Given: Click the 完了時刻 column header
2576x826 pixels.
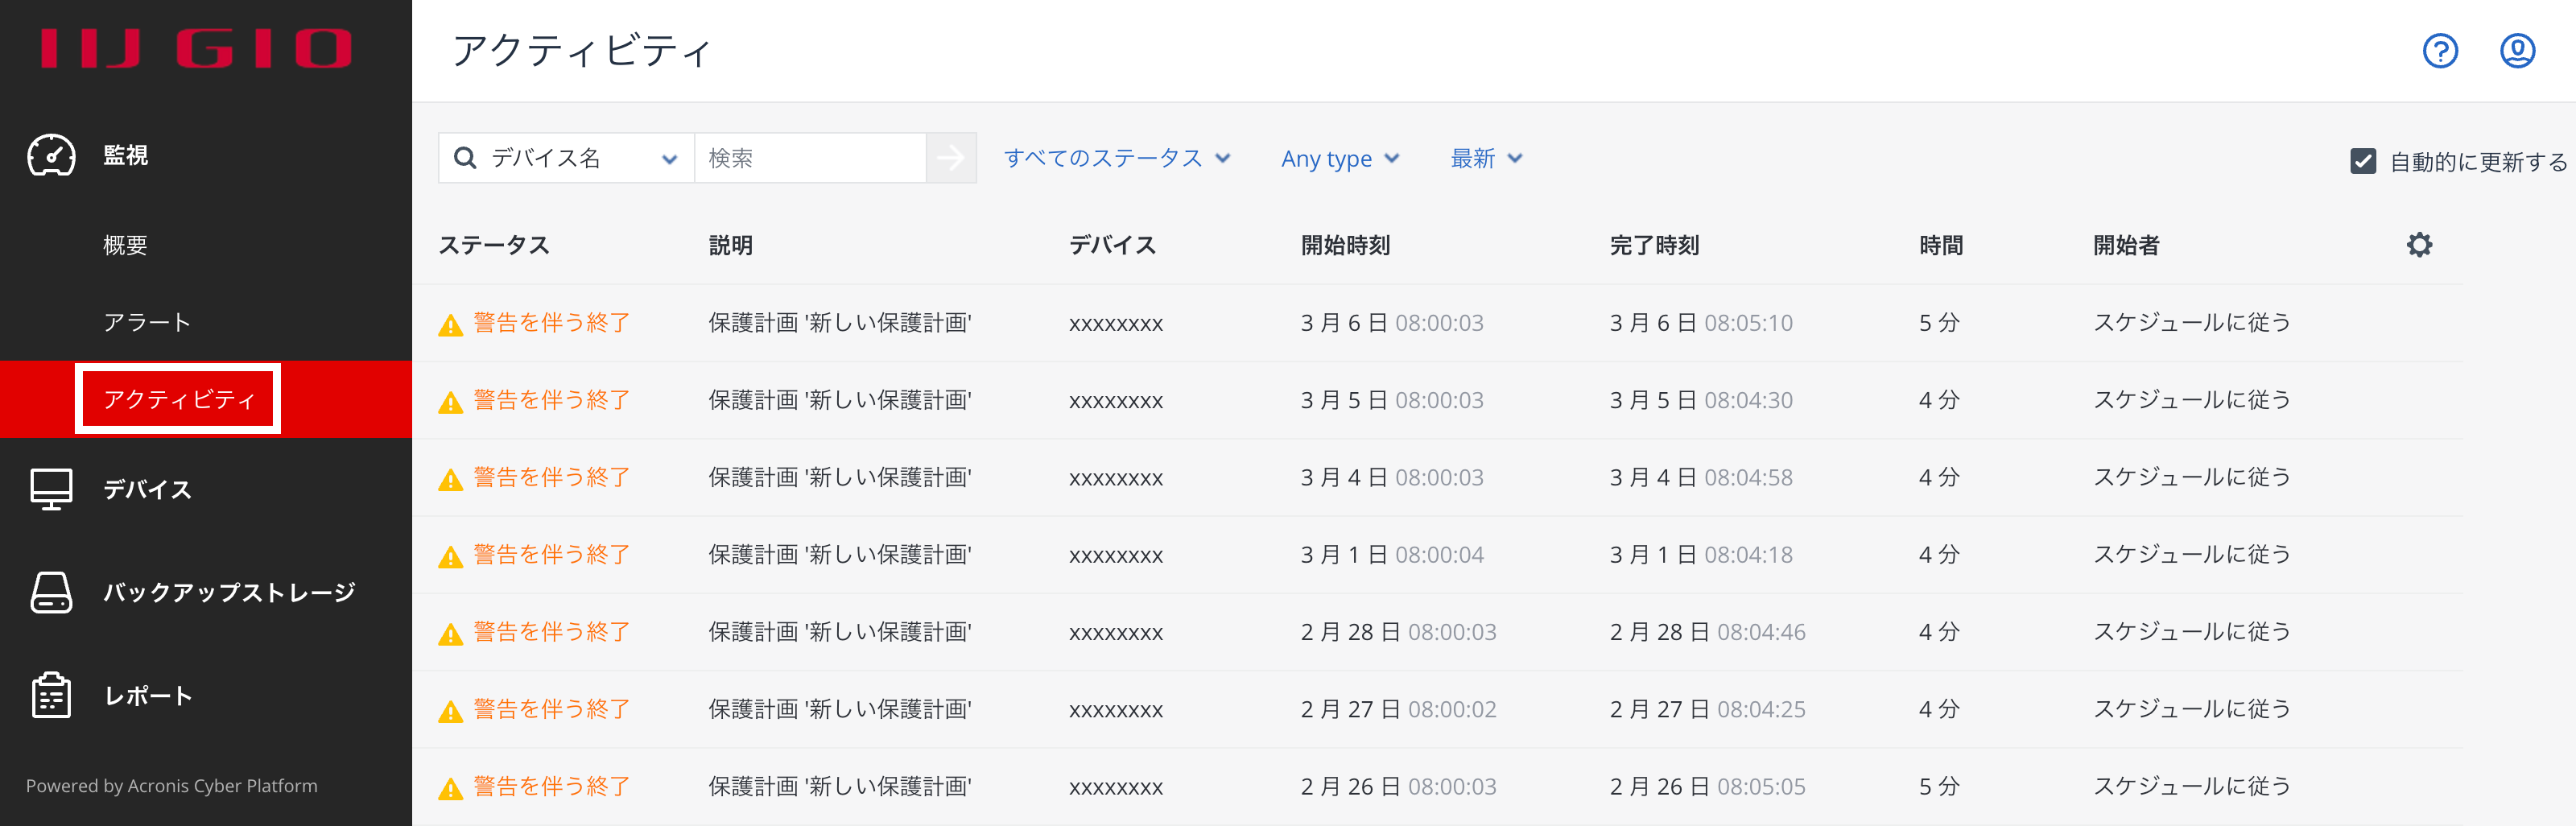Looking at the screenshot, I should click(x=1655, y=245).
